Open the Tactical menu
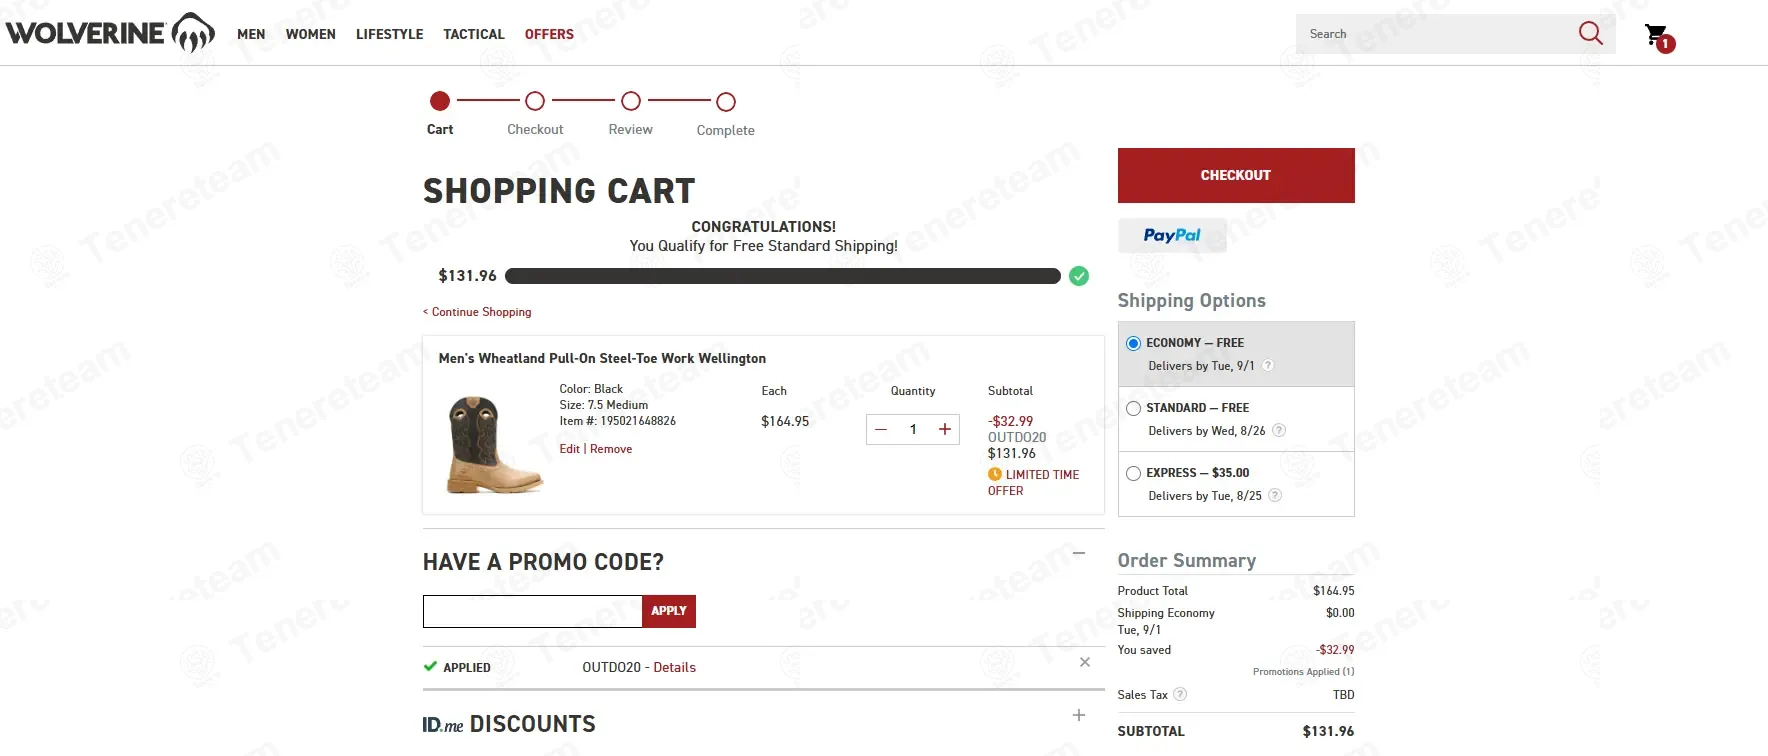 coord(474,34)
